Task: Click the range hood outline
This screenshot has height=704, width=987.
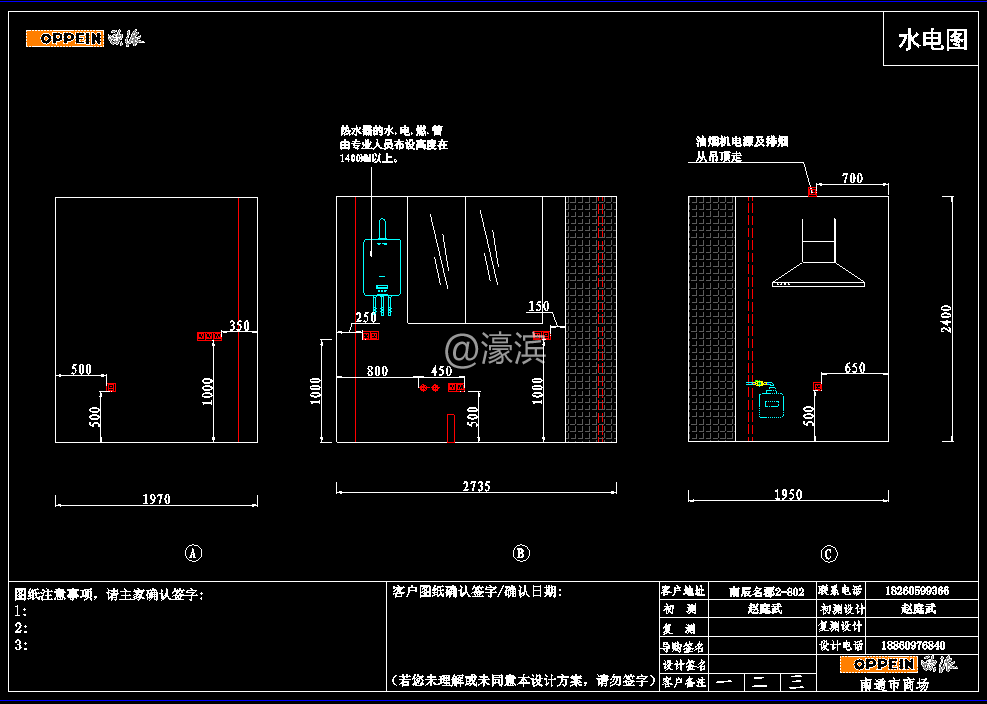Action: click(x=818, y=264)
